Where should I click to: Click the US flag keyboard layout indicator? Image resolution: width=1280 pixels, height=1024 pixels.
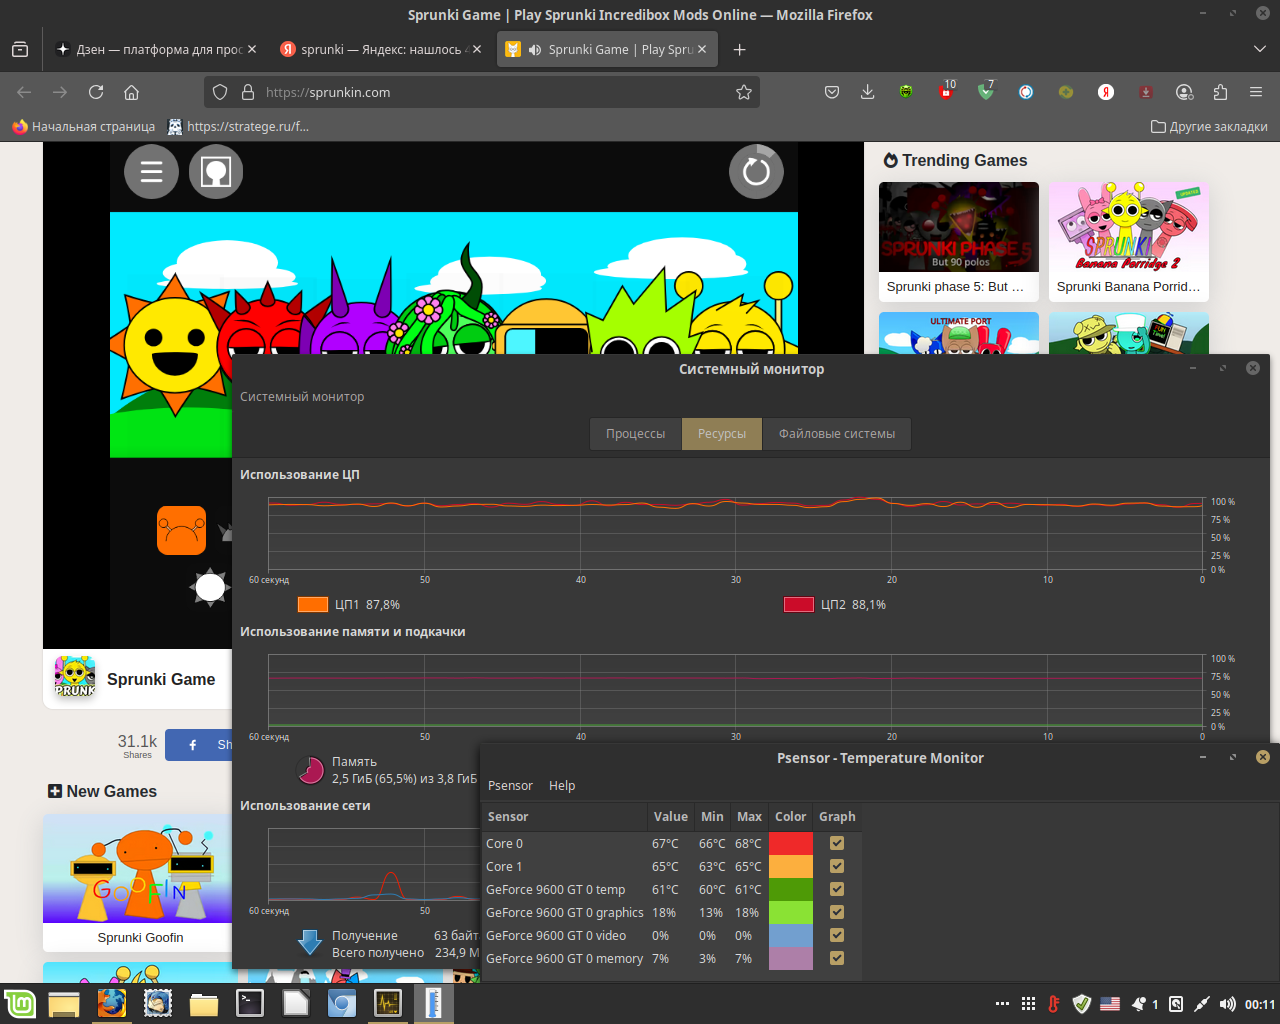(x=1110, y=1004)
